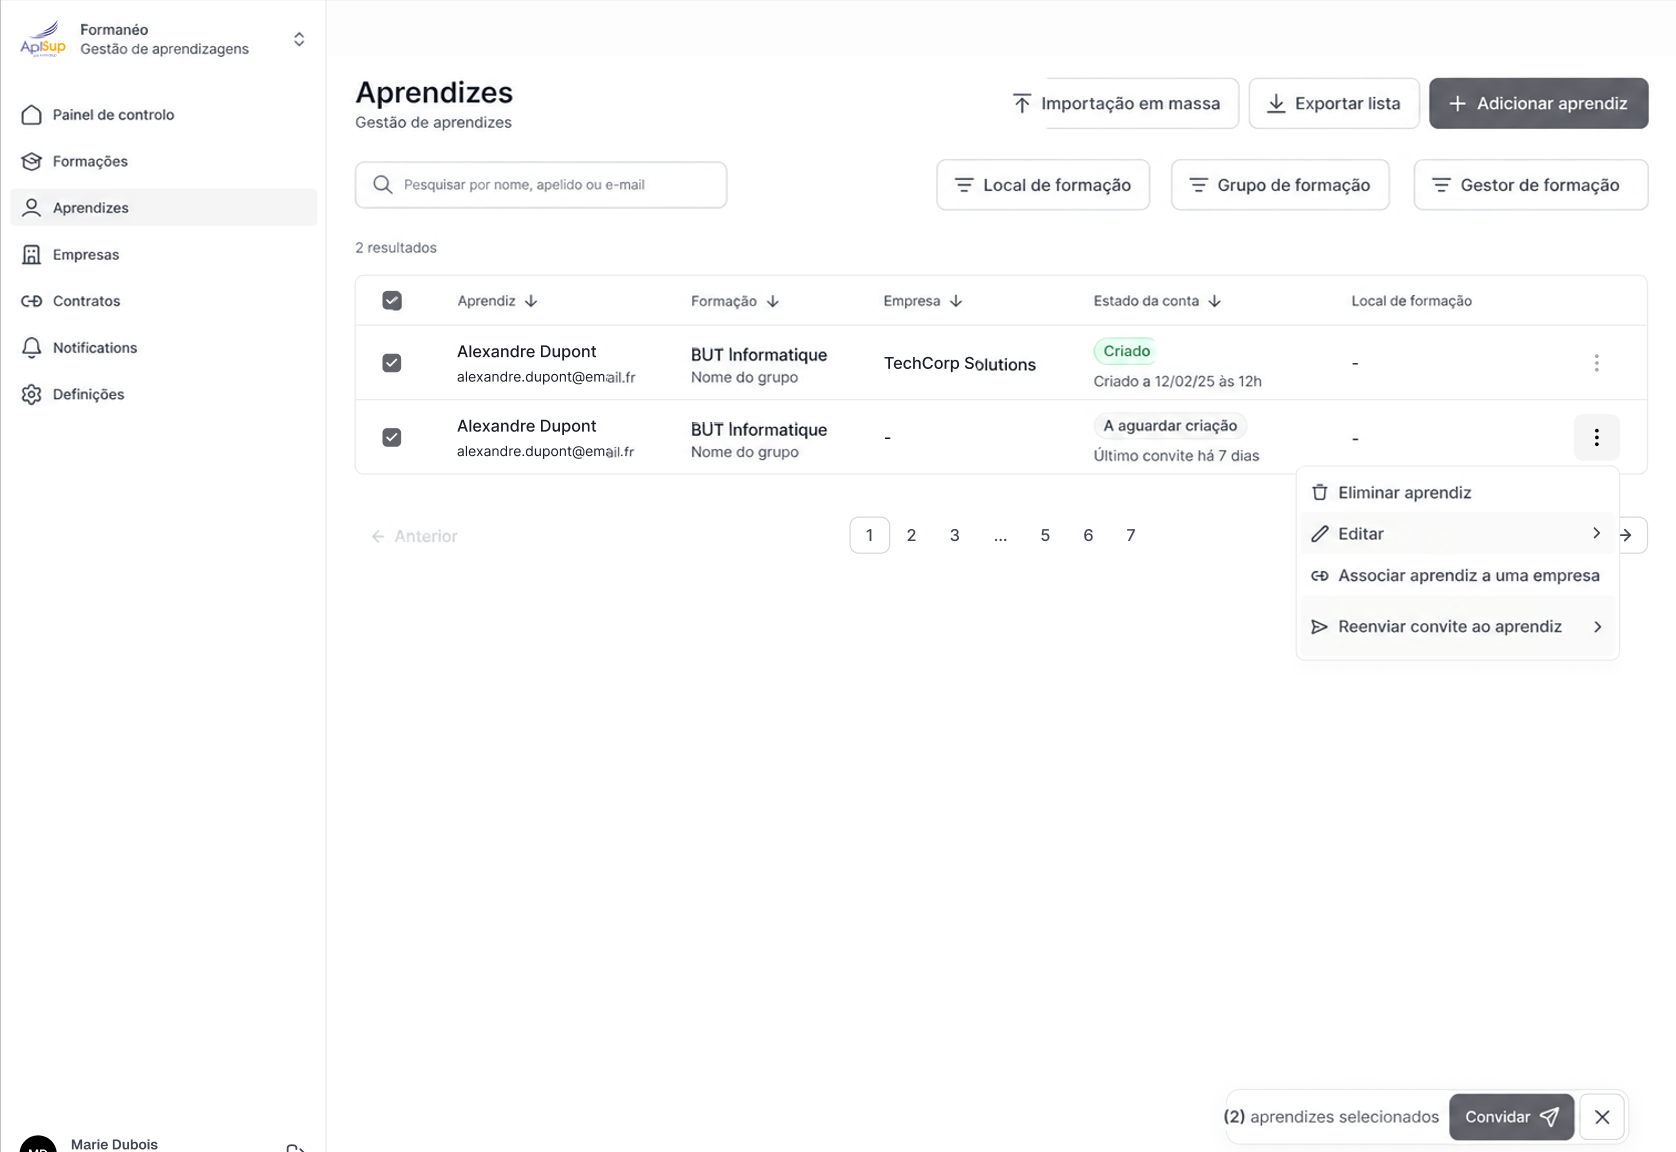Open Gestor de formação filter

point(1531,185)
